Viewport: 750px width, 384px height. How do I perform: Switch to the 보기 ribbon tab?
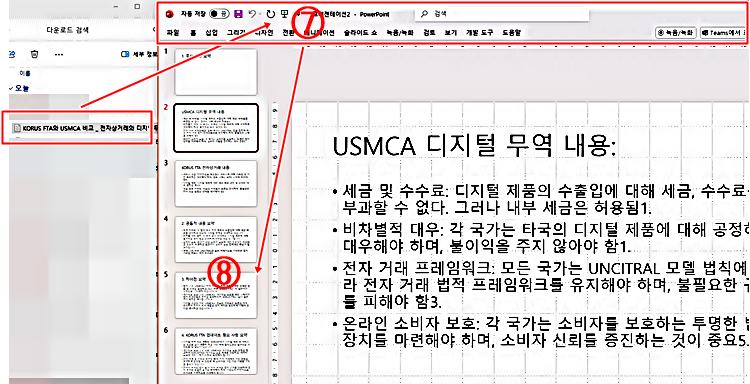click(450, 33)
